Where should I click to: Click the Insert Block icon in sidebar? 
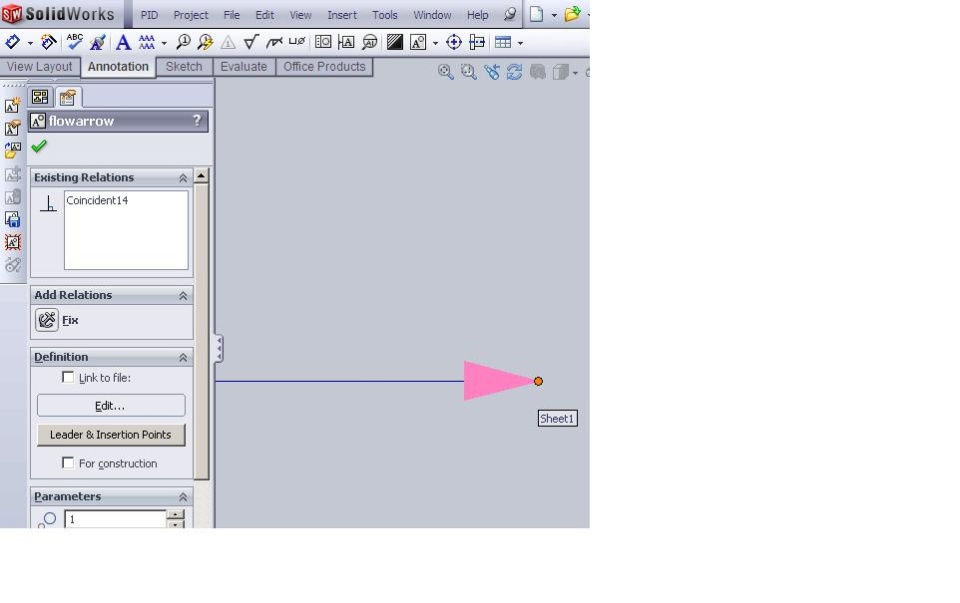pos(12,151)
